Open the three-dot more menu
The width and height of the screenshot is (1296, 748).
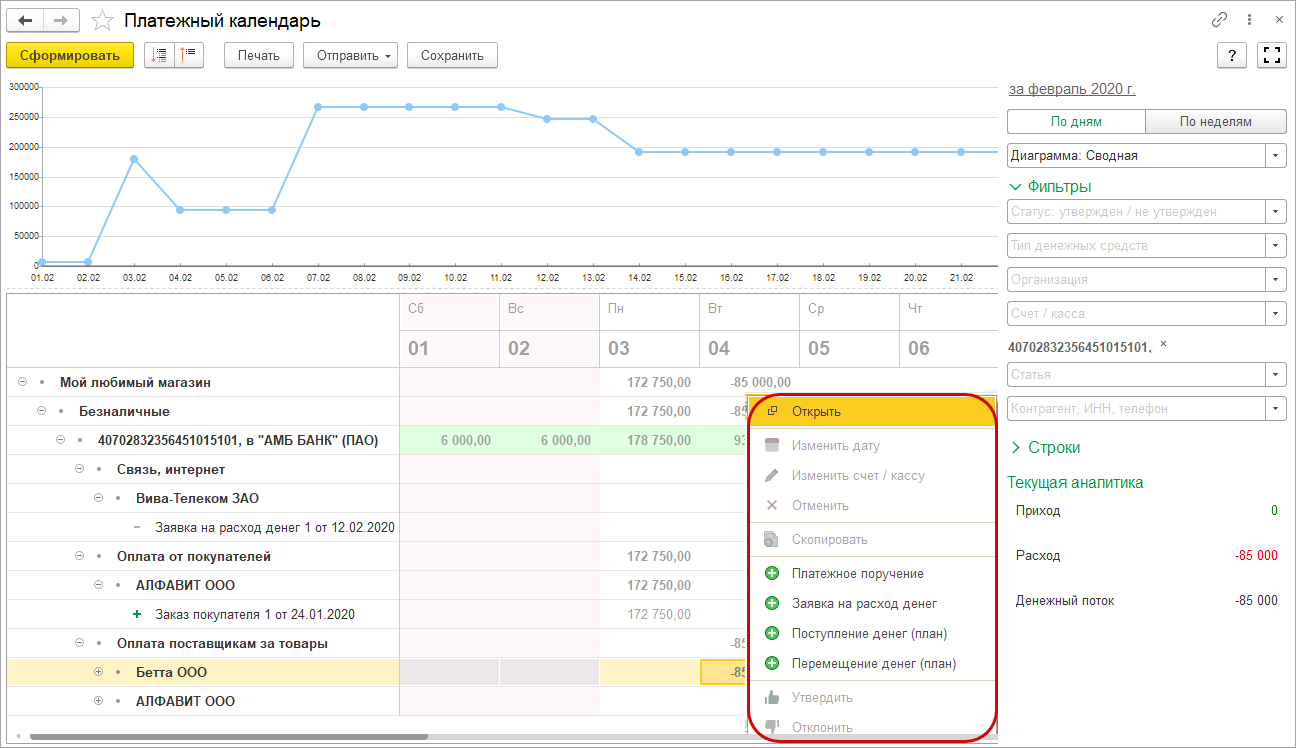pos(1249,20)
